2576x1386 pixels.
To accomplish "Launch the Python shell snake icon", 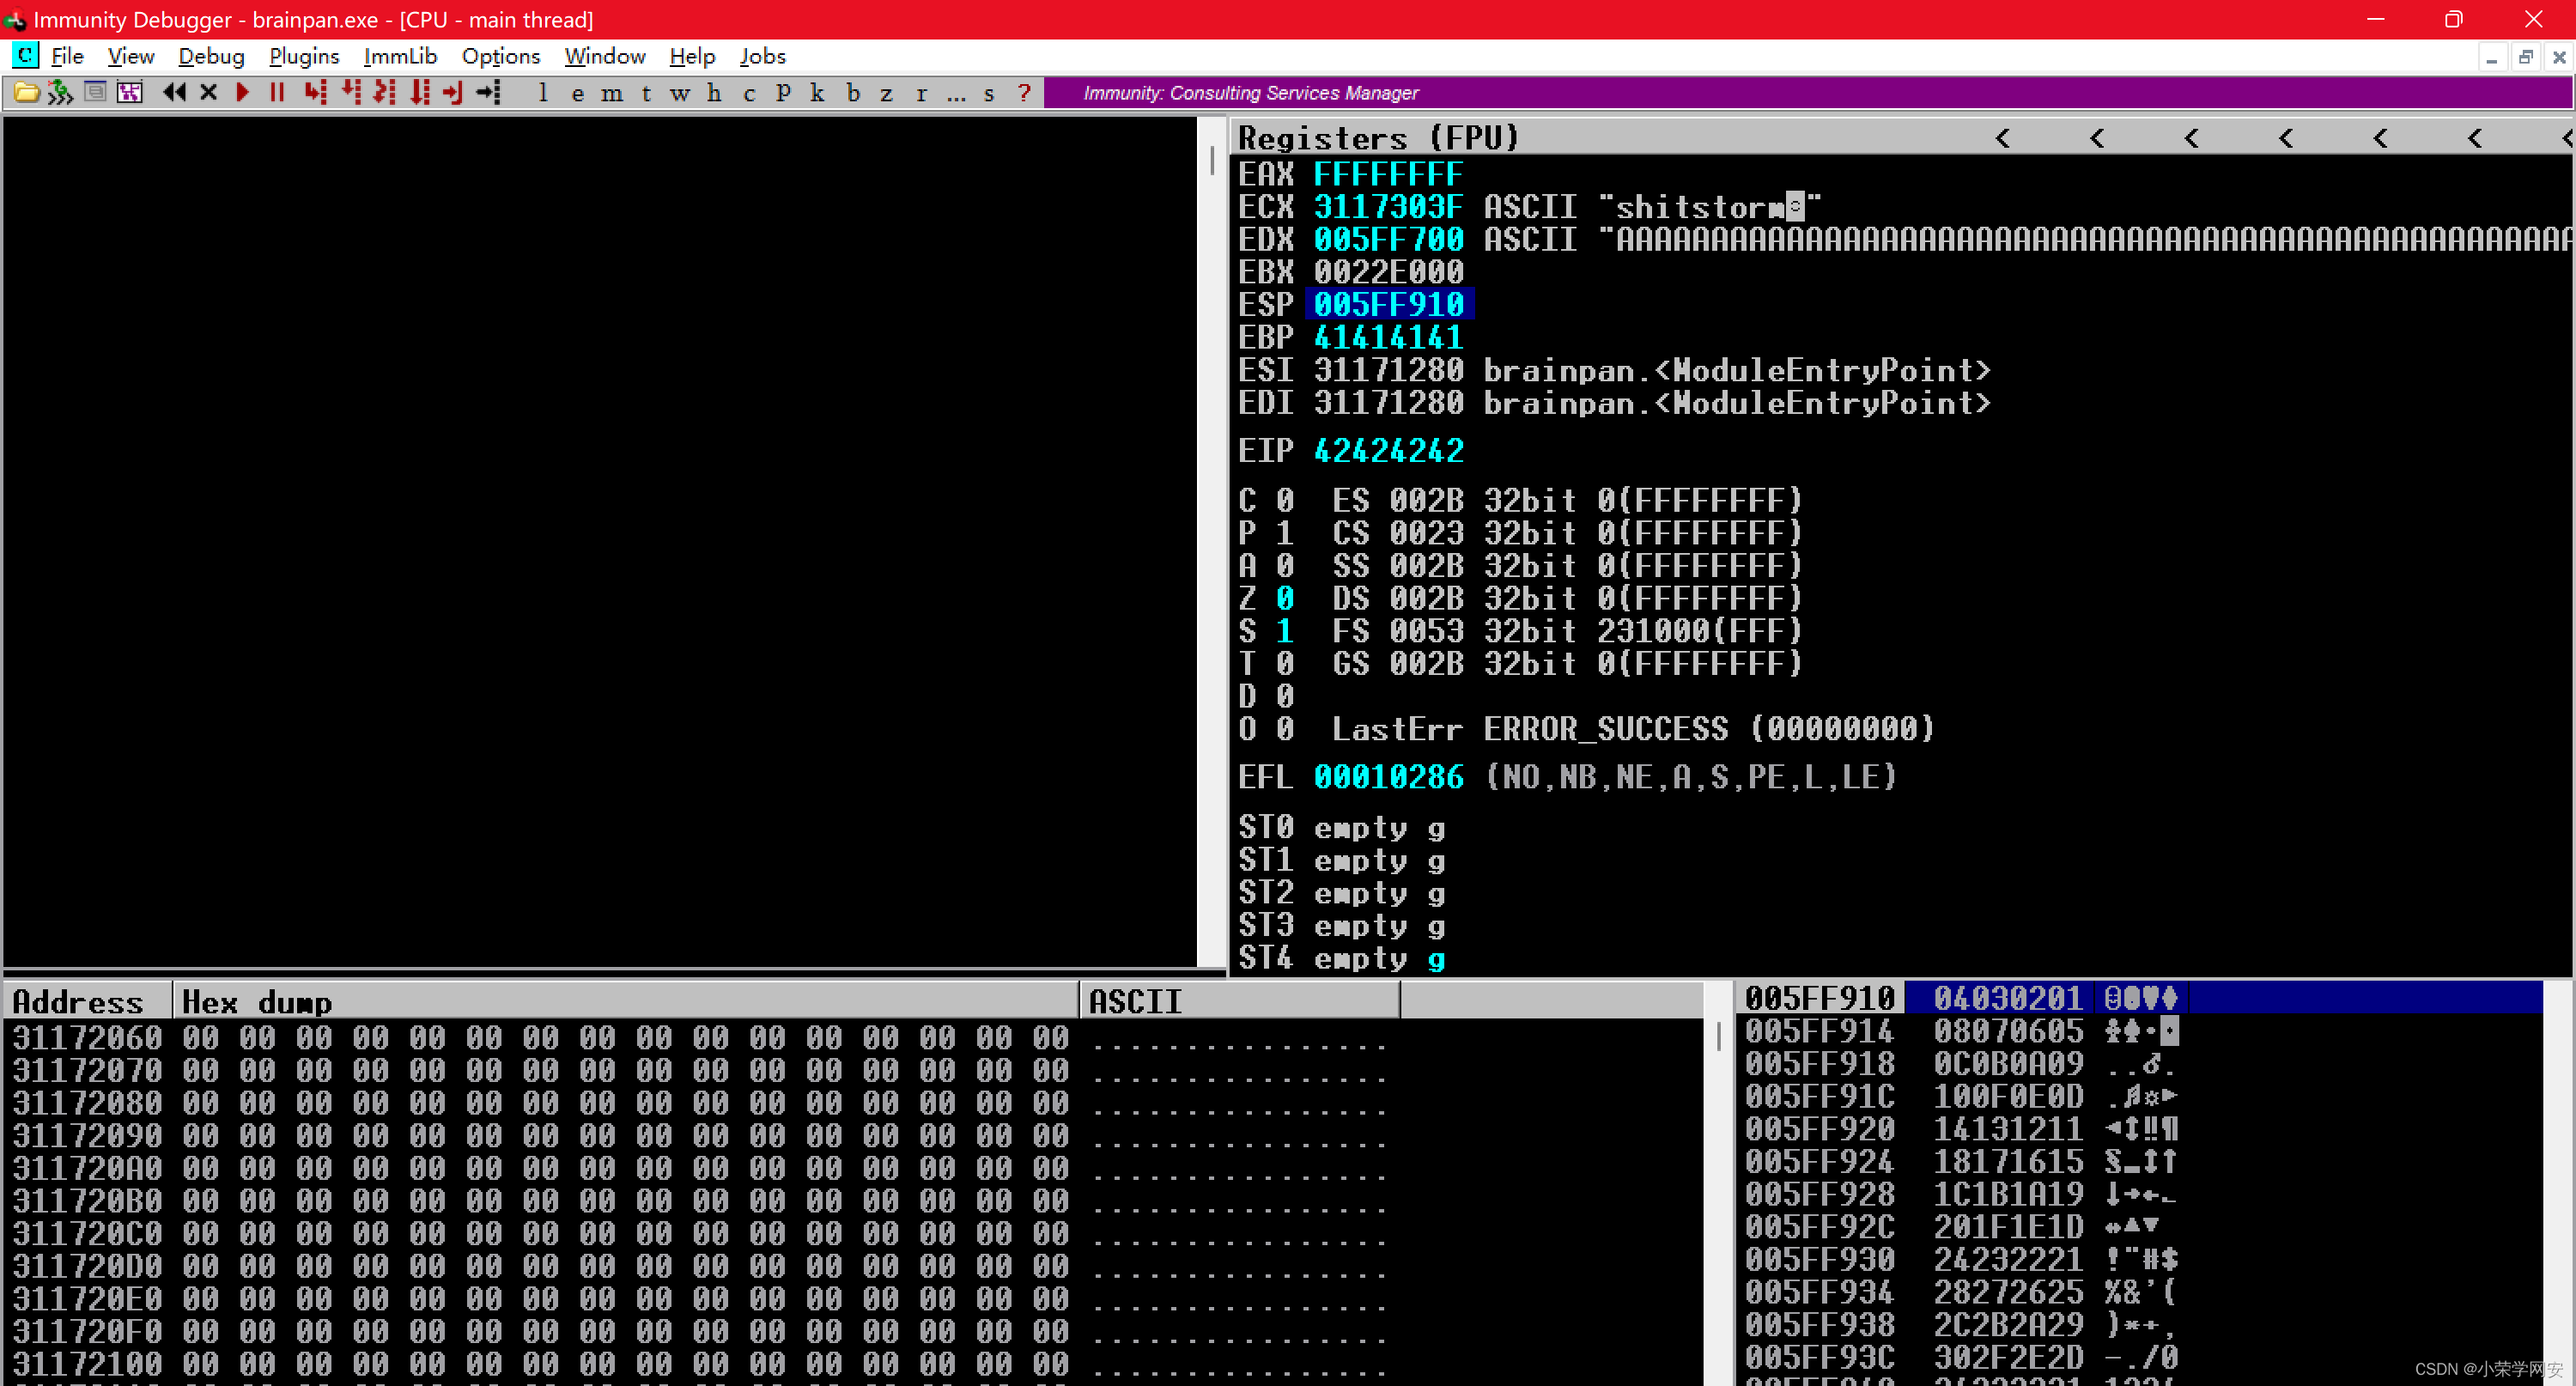I will click(61, 93).
